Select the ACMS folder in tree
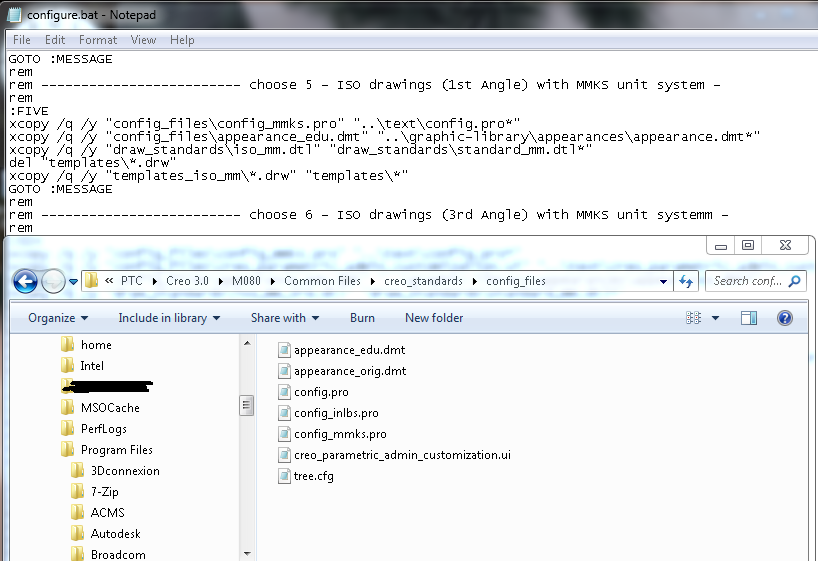 [98, 512]
